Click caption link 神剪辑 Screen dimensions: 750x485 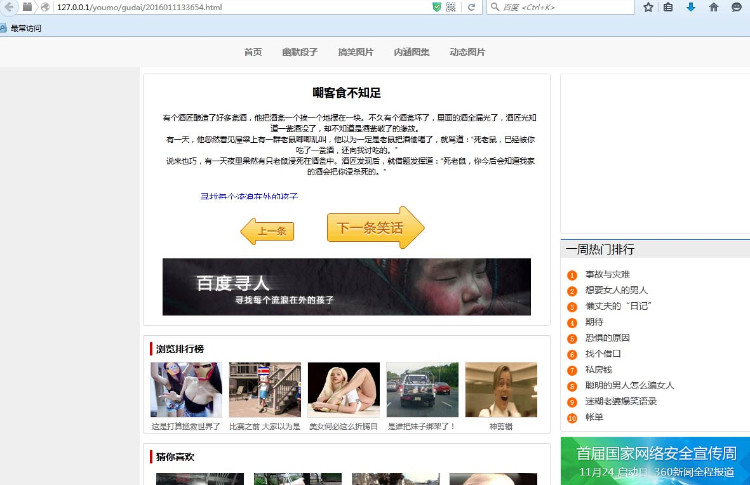[x=501, y=426]
